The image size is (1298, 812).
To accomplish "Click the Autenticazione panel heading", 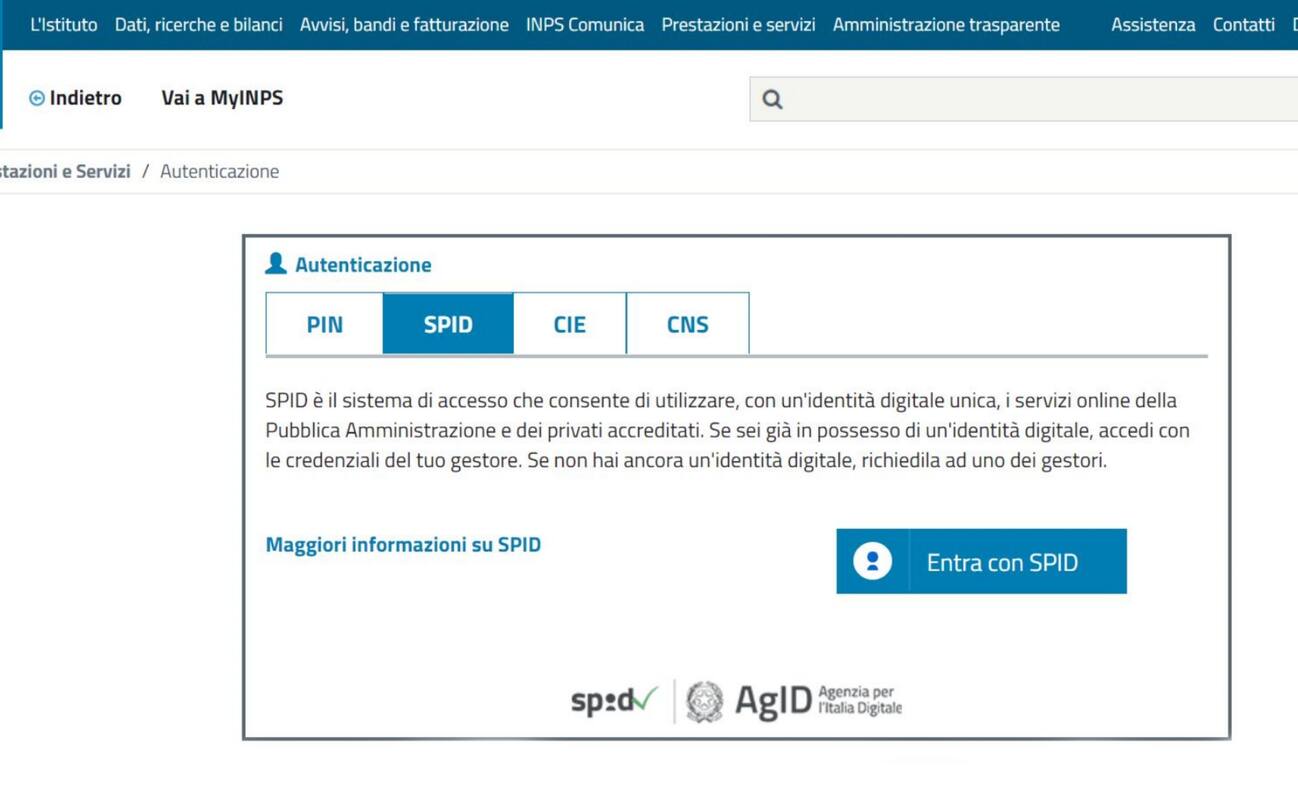I will tap(363, 265).
